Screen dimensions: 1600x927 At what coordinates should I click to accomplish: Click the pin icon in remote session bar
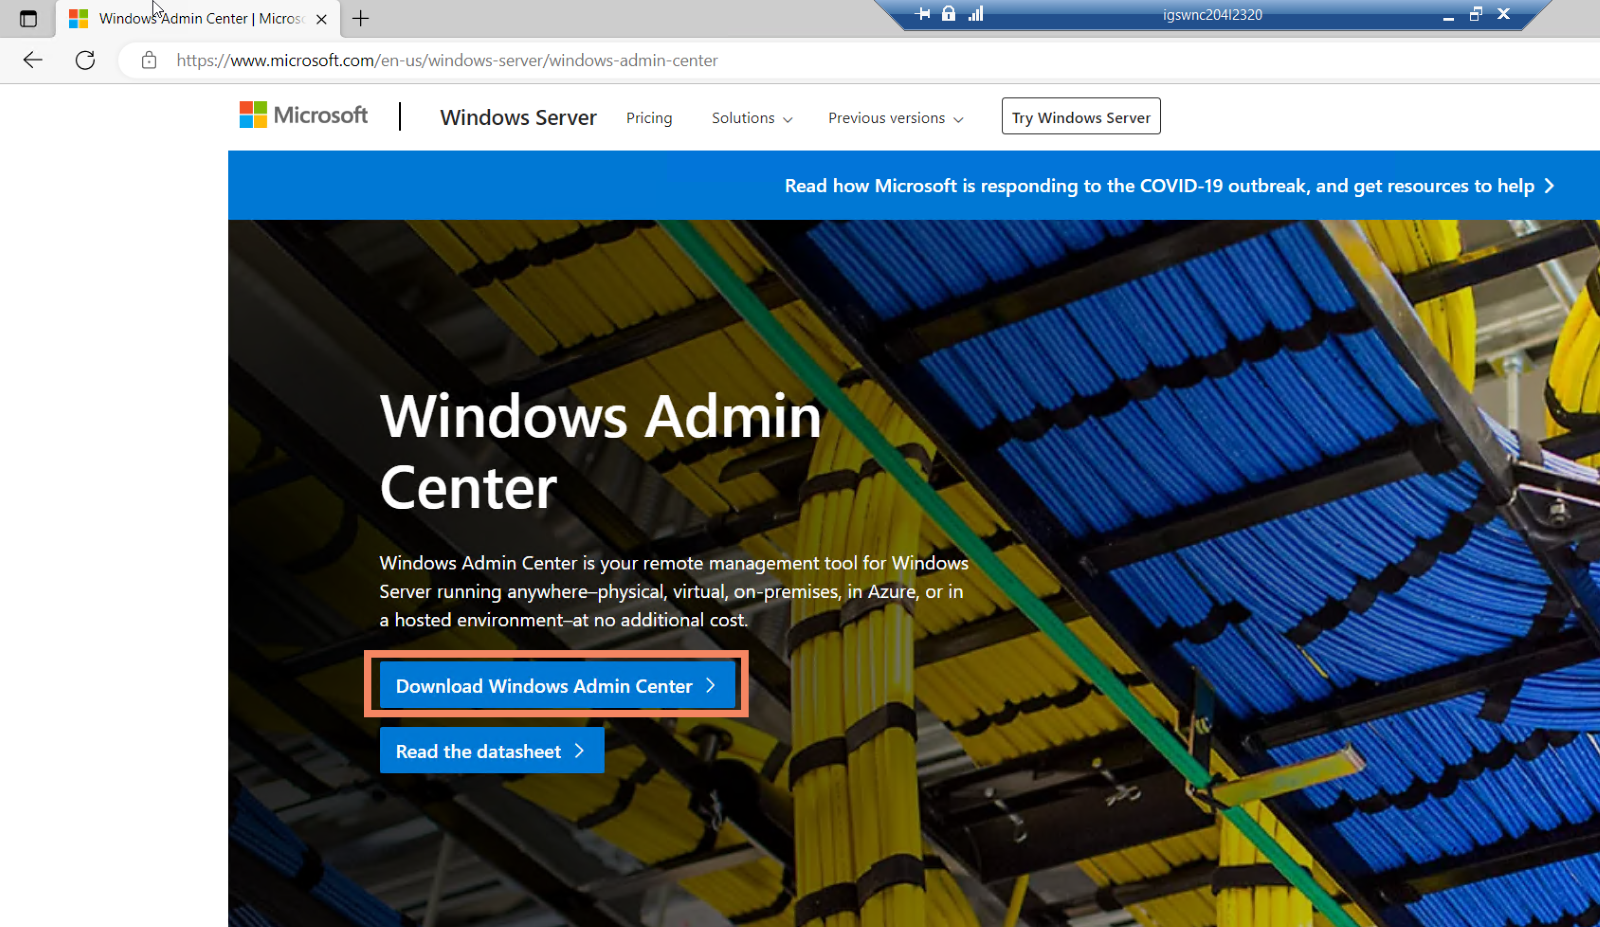pos(924,14)
